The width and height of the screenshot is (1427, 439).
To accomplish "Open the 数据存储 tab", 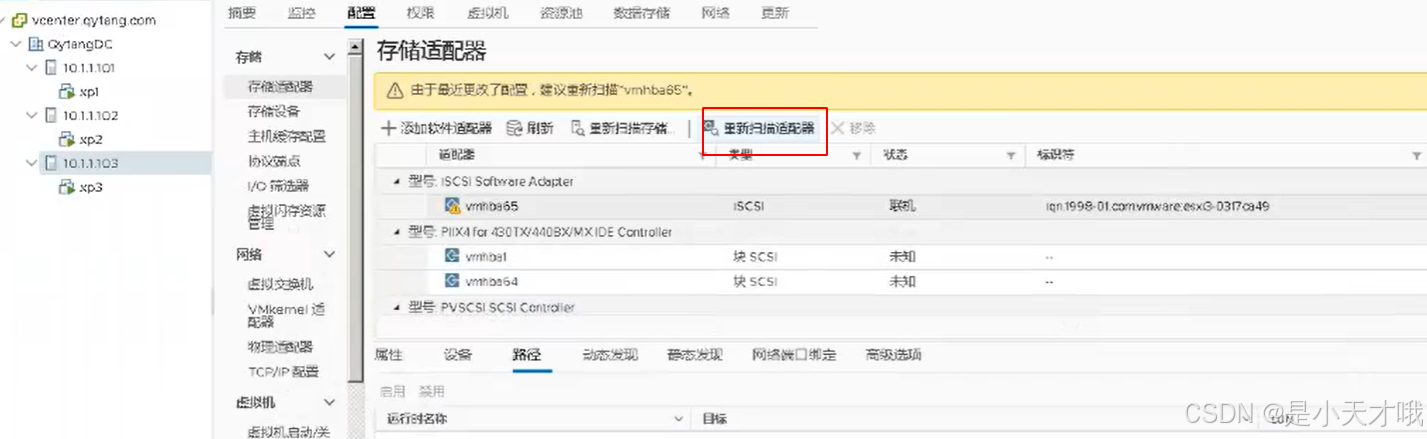I will coord(641,13).
